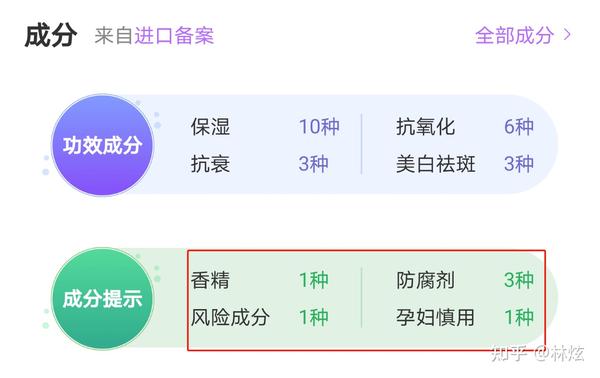Image resolution: width=600 pixels, height=378 pixels.
Task: Tap the green 成分提示 circle badge
Action: (102, 298)
